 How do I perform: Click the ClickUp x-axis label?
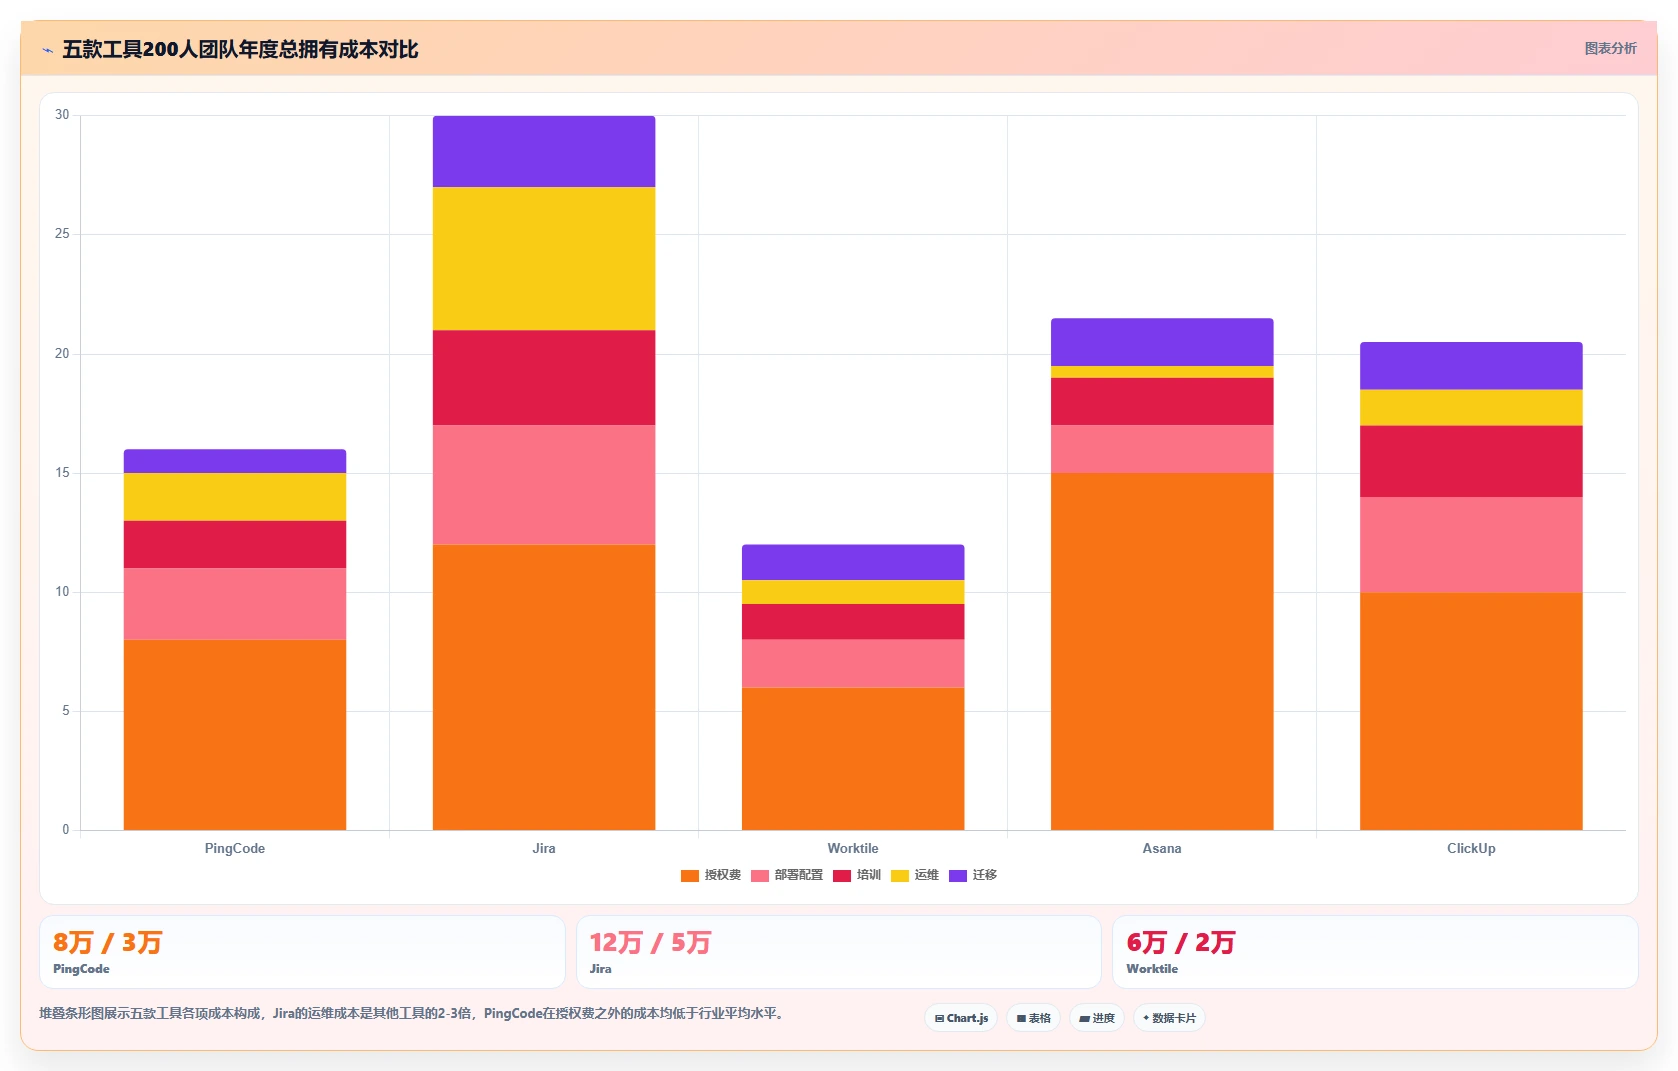click(1471, 848)
